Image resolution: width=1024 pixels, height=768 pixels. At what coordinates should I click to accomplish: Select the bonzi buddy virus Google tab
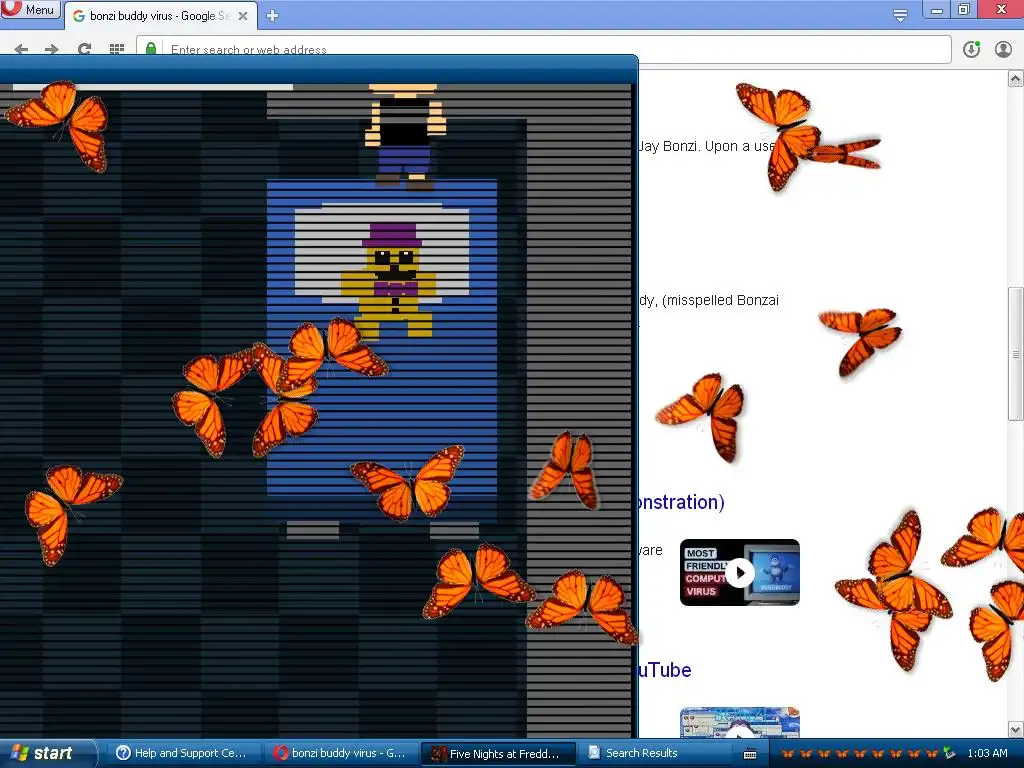(x=160, y=16)
